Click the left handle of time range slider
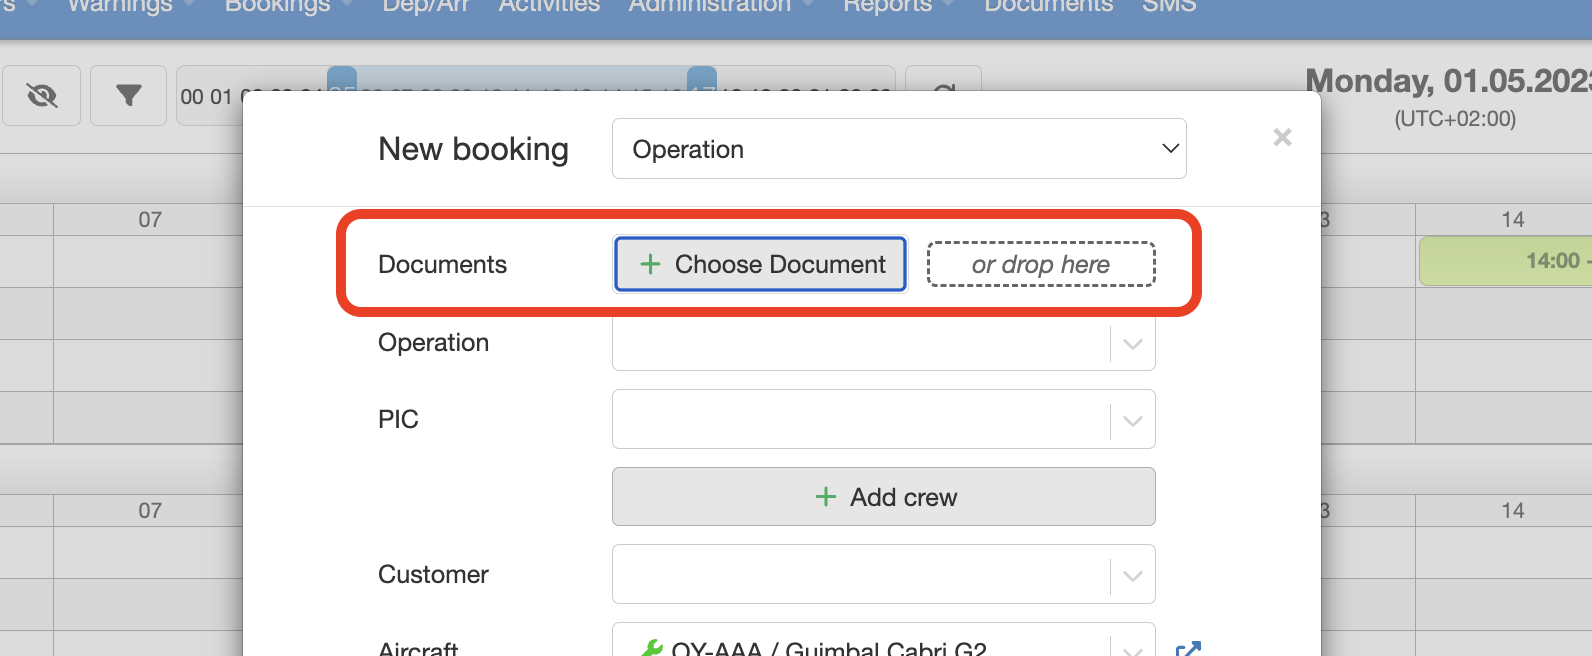This screenshot has height=656, width=1592. [x=342, y=78]
